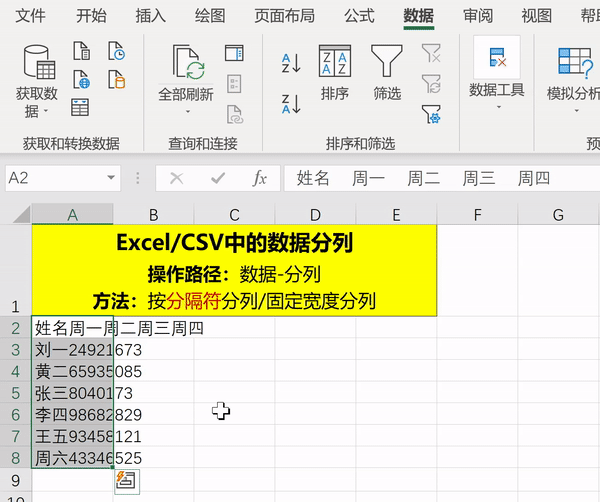Click the formula bar options dots handle
Image resolution: width=600 pixels, height=502 pixels.
coord(138,178)
